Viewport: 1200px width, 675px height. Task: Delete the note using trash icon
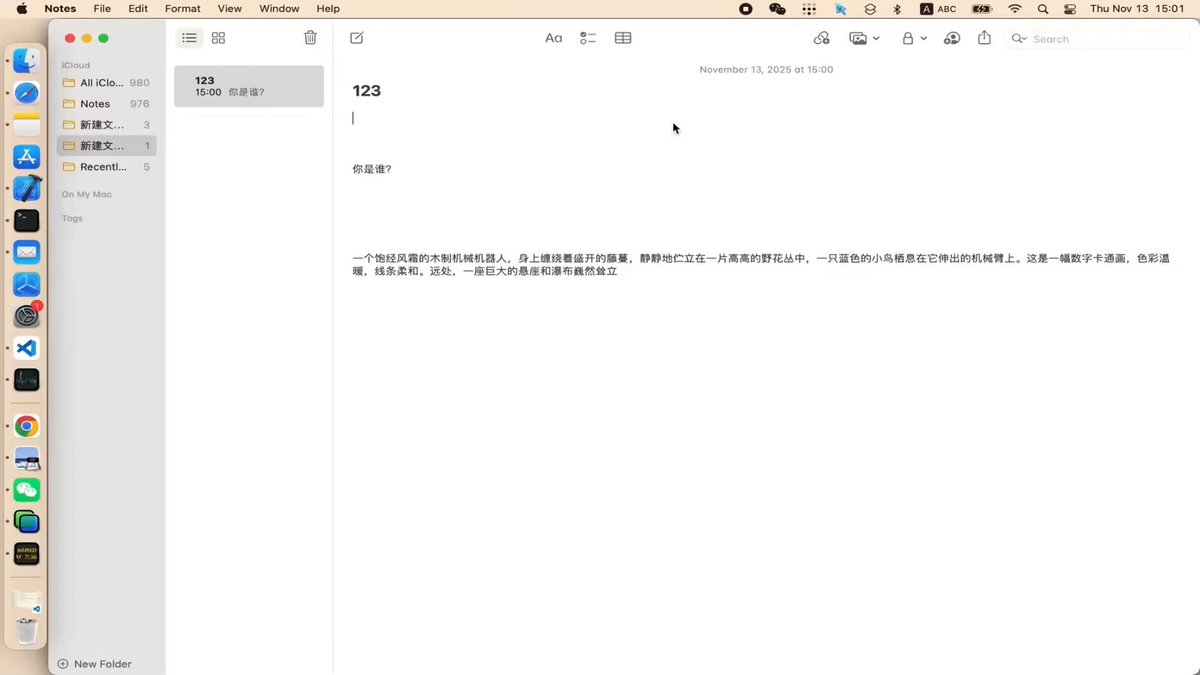click(x=310, y=38)
